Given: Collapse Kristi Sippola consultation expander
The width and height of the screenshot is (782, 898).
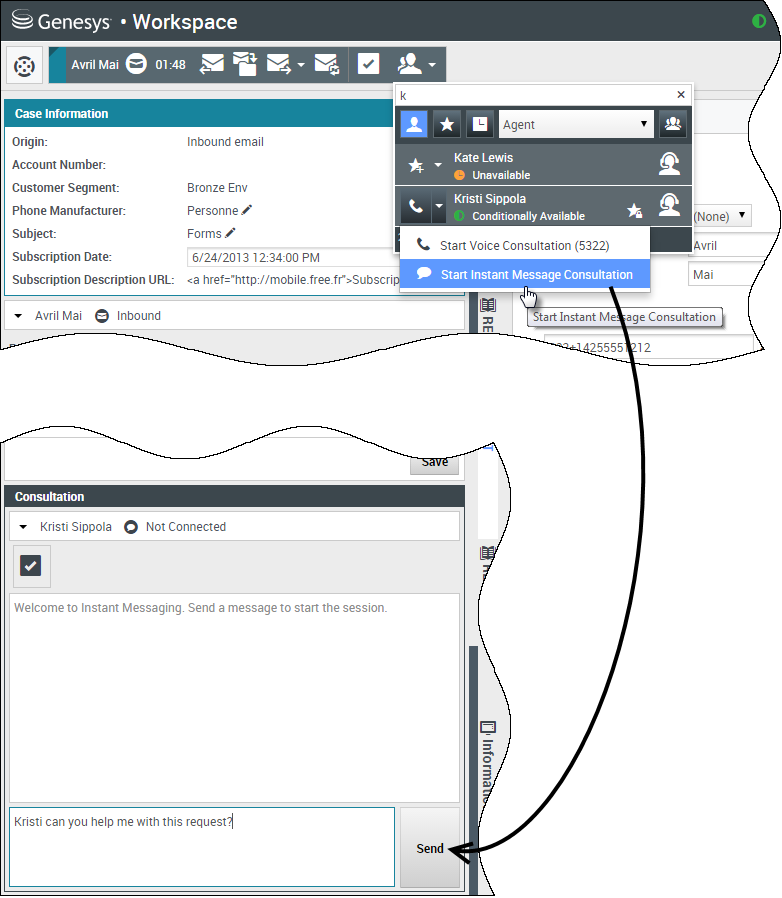Looking at the screenshot, I should tap(23, 527).
